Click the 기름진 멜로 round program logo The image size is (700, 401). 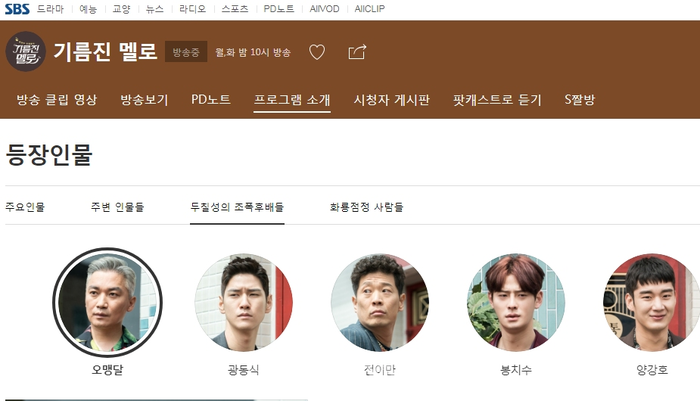click(x=25, y=51)
